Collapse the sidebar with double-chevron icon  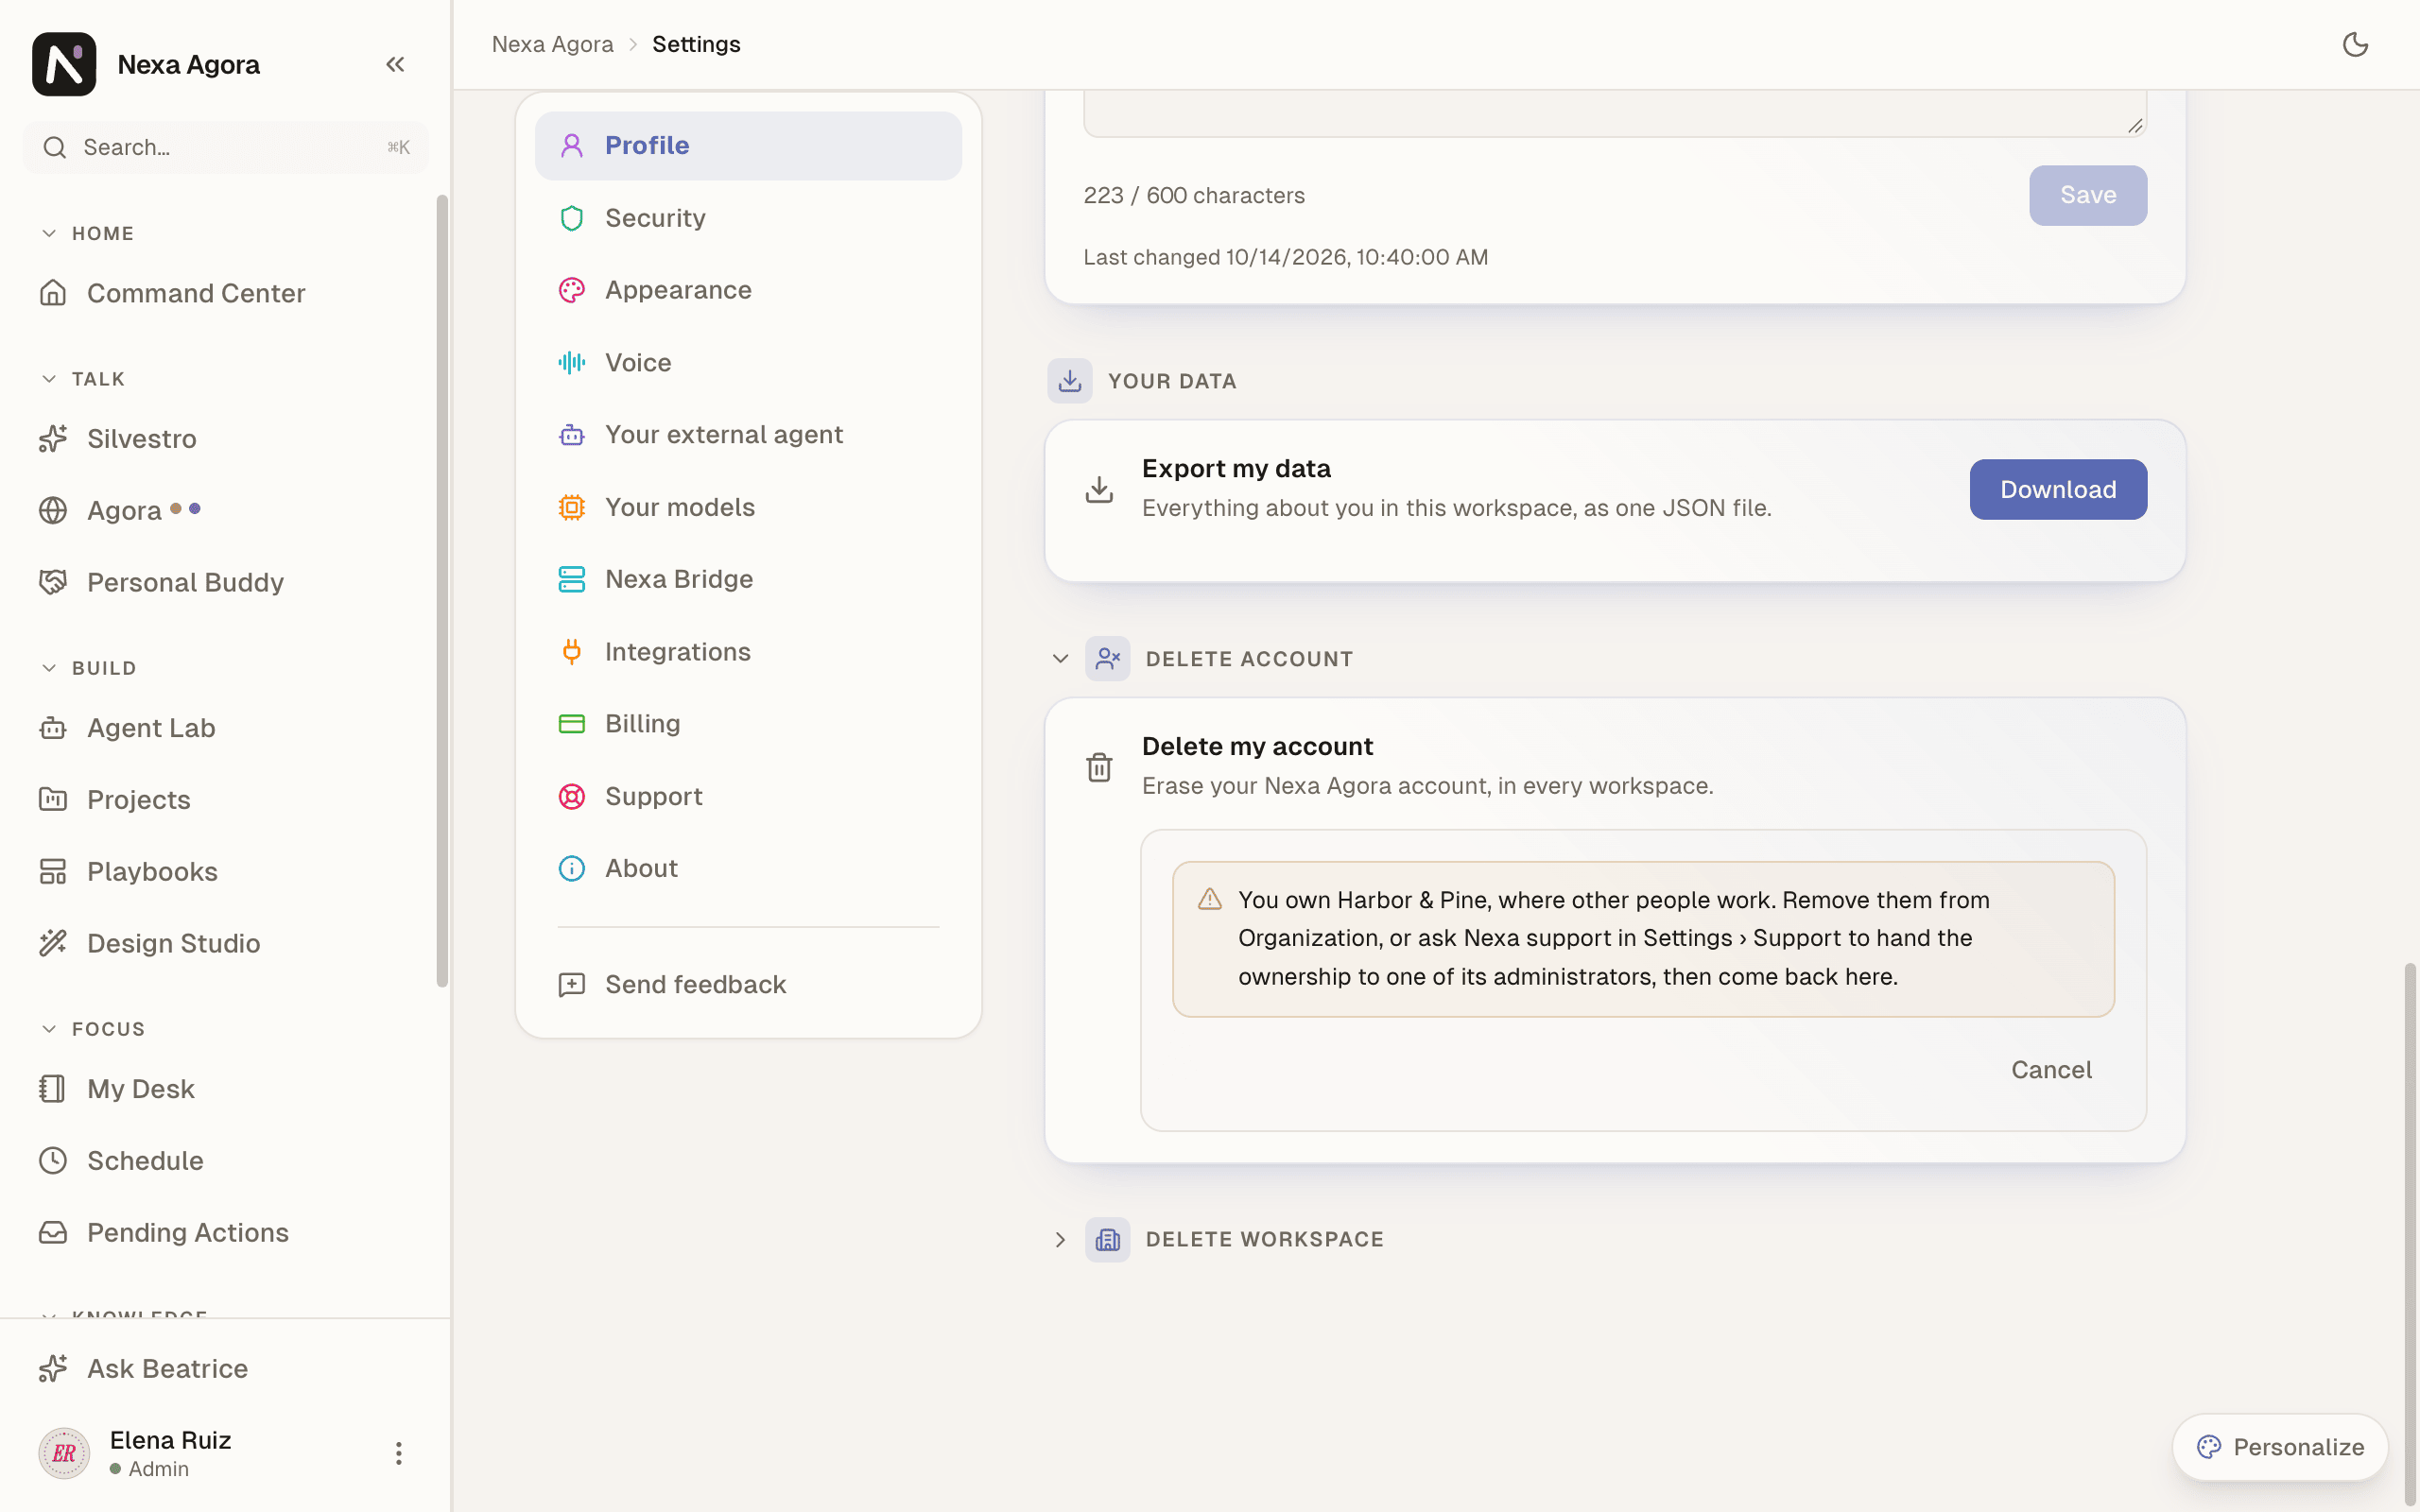point(395,65)
